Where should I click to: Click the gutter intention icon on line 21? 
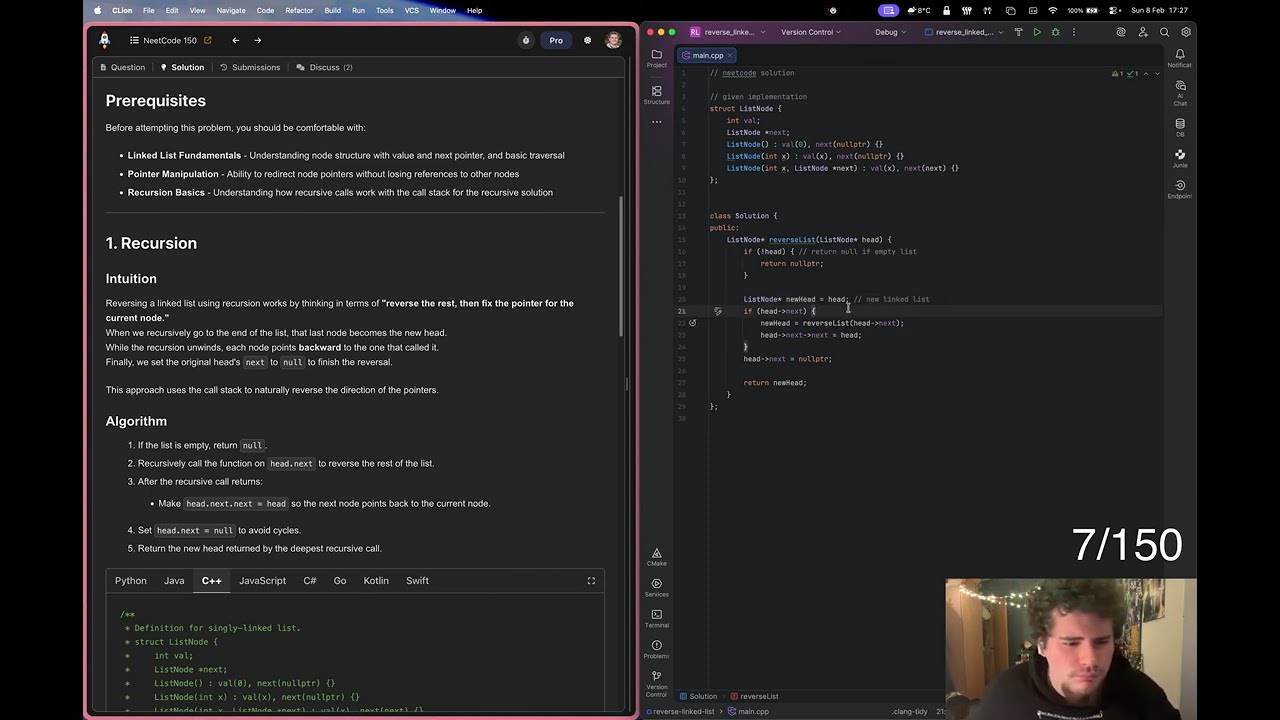pyautogui.click(x=717, y=311)
